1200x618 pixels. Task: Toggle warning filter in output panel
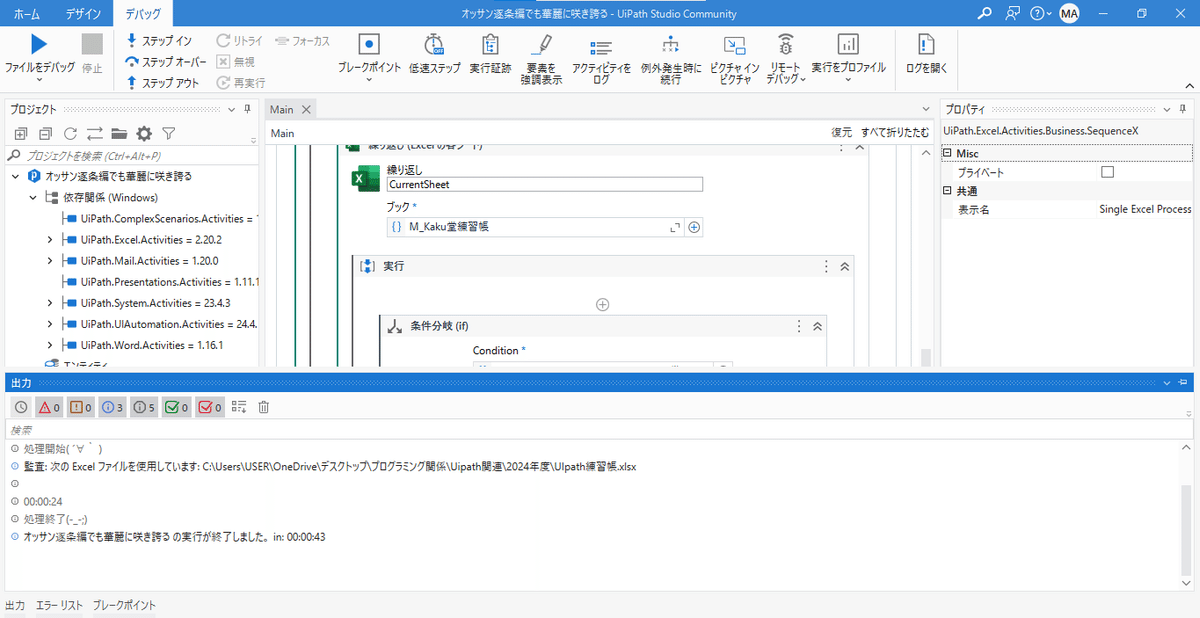81,407
